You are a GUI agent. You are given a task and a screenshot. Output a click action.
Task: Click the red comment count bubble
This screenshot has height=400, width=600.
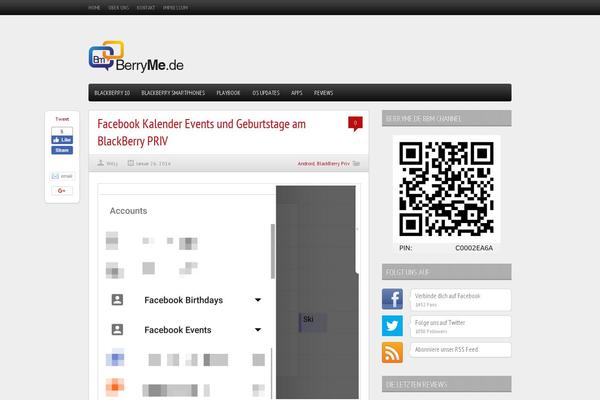[354, 123]
